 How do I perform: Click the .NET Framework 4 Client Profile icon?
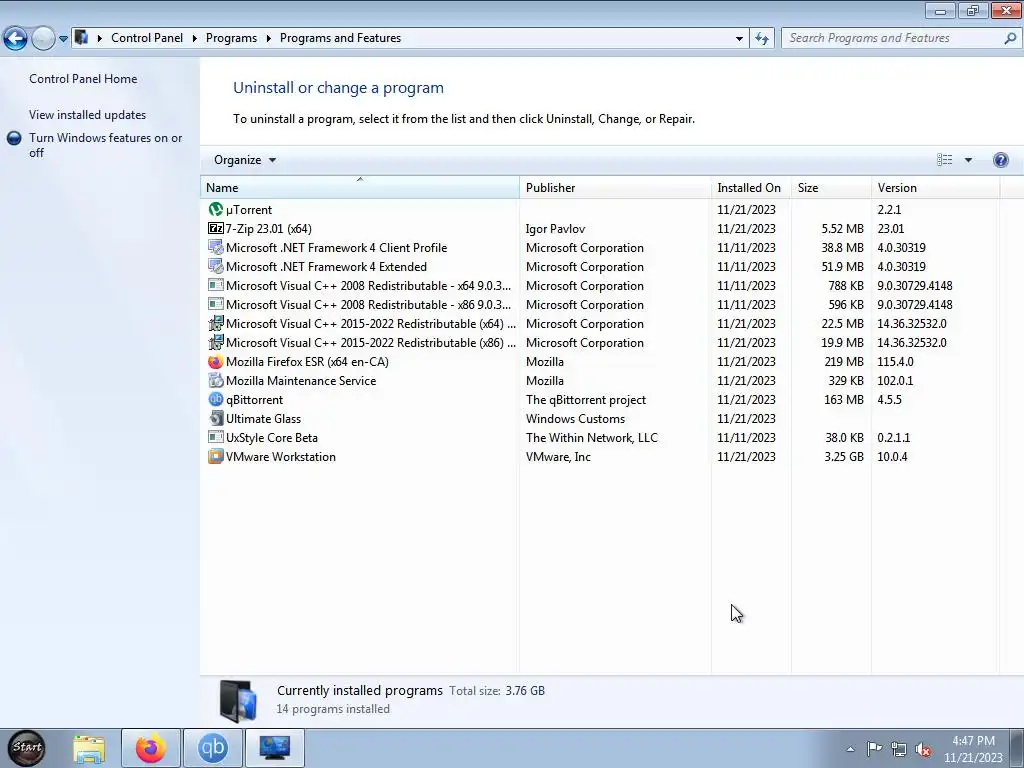pyautogui.click(x=216, y=248)
